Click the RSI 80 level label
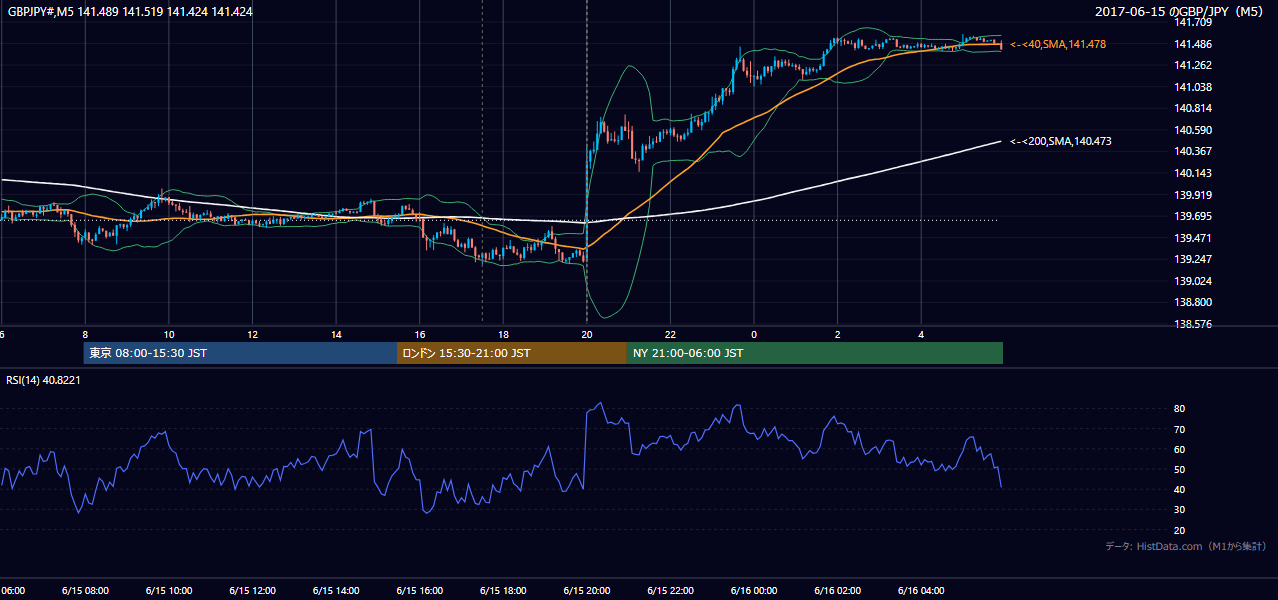The width and height of the screenshot is (1278, 600). [x=1179, y=409]
